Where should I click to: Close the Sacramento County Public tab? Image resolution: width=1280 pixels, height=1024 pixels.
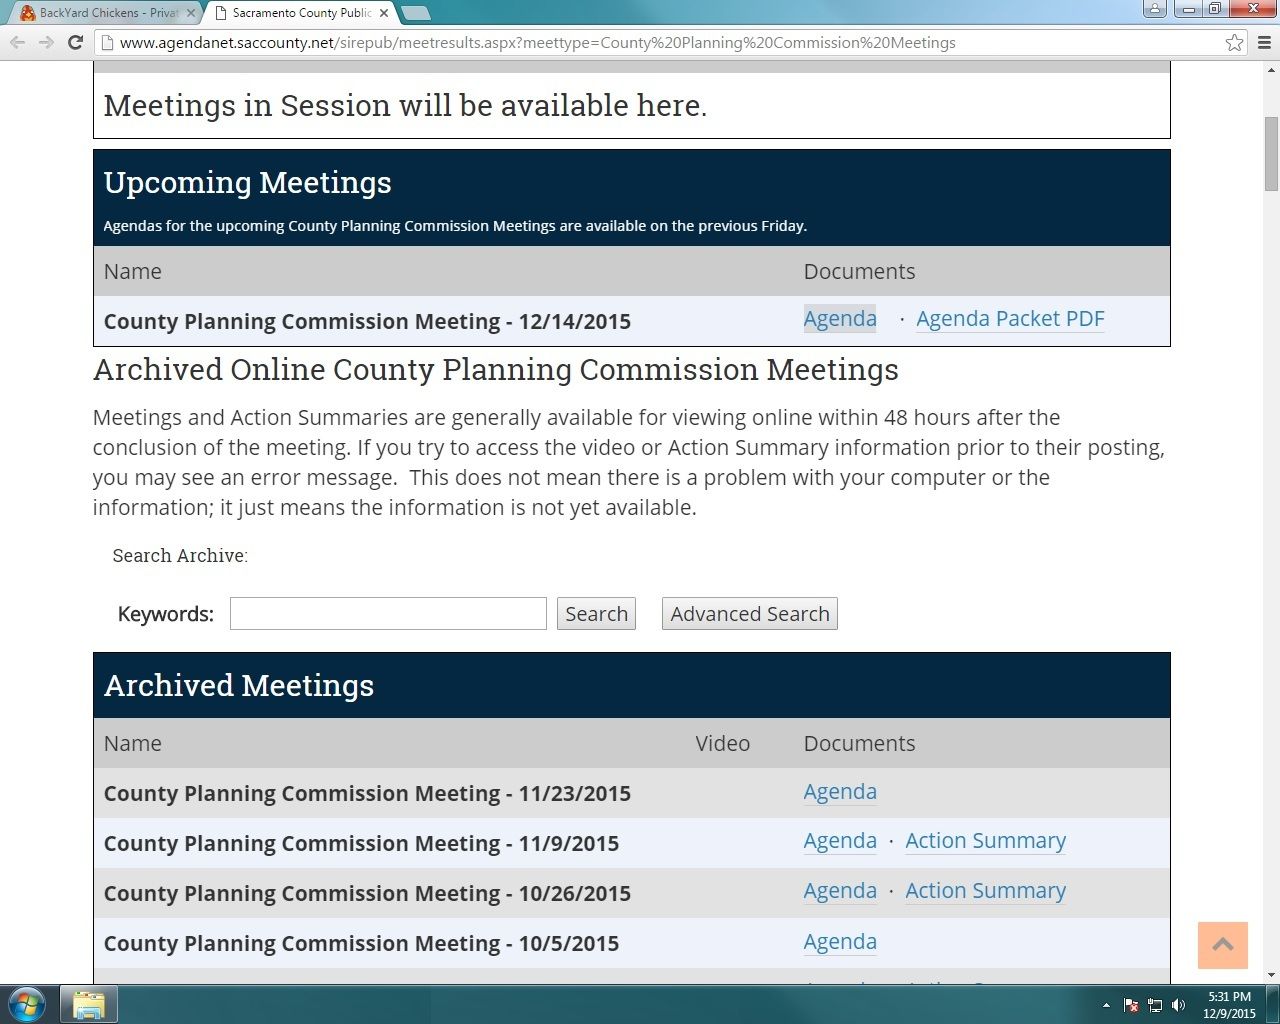(x=384, y=13)
